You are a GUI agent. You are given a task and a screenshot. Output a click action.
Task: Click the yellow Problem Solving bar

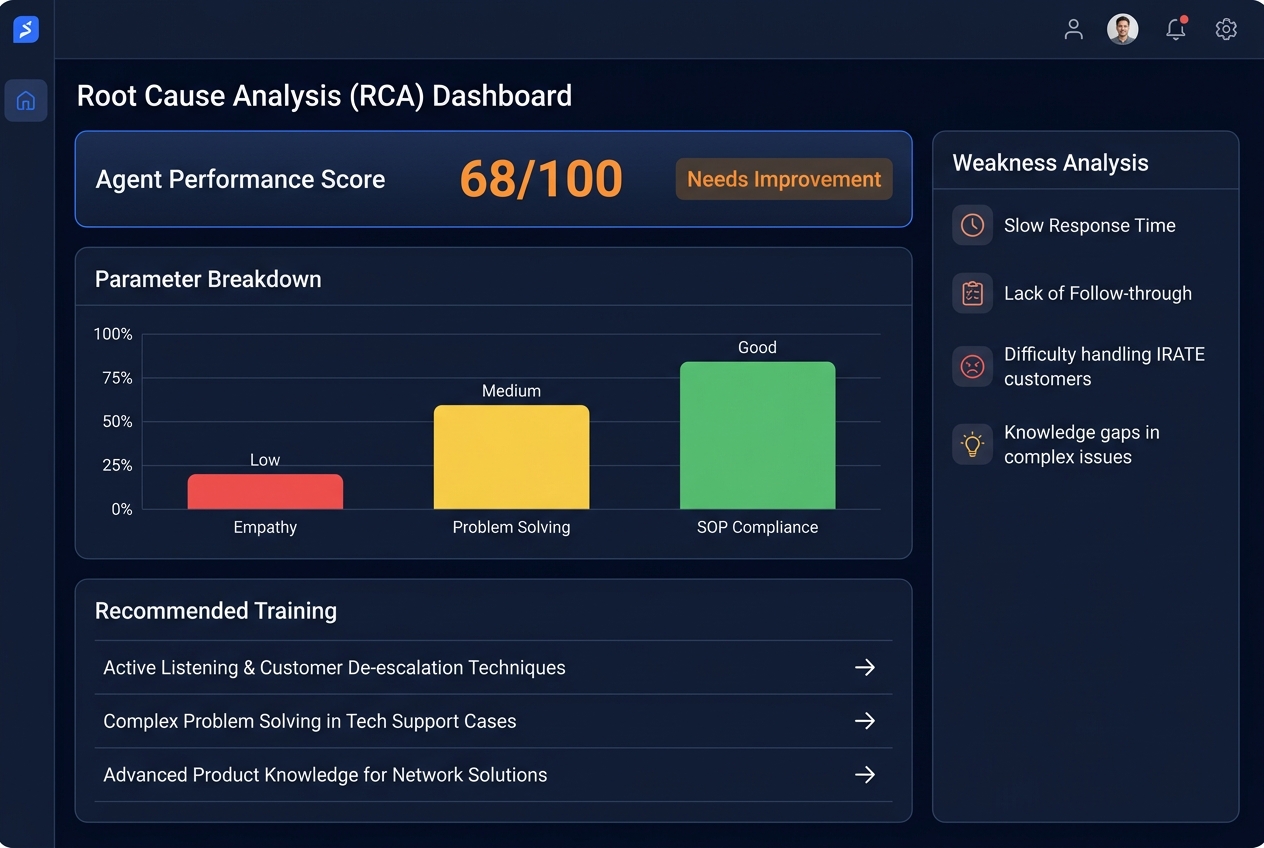pos(511,457)
